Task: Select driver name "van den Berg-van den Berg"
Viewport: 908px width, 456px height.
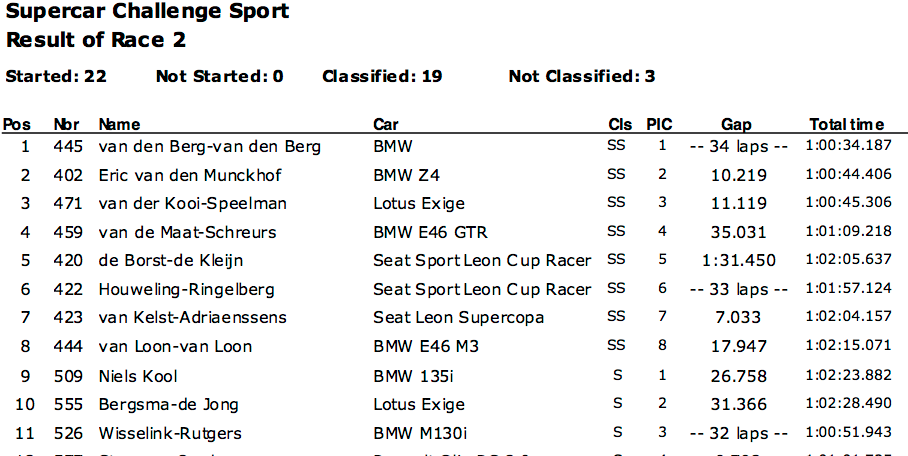Action: 210,147
